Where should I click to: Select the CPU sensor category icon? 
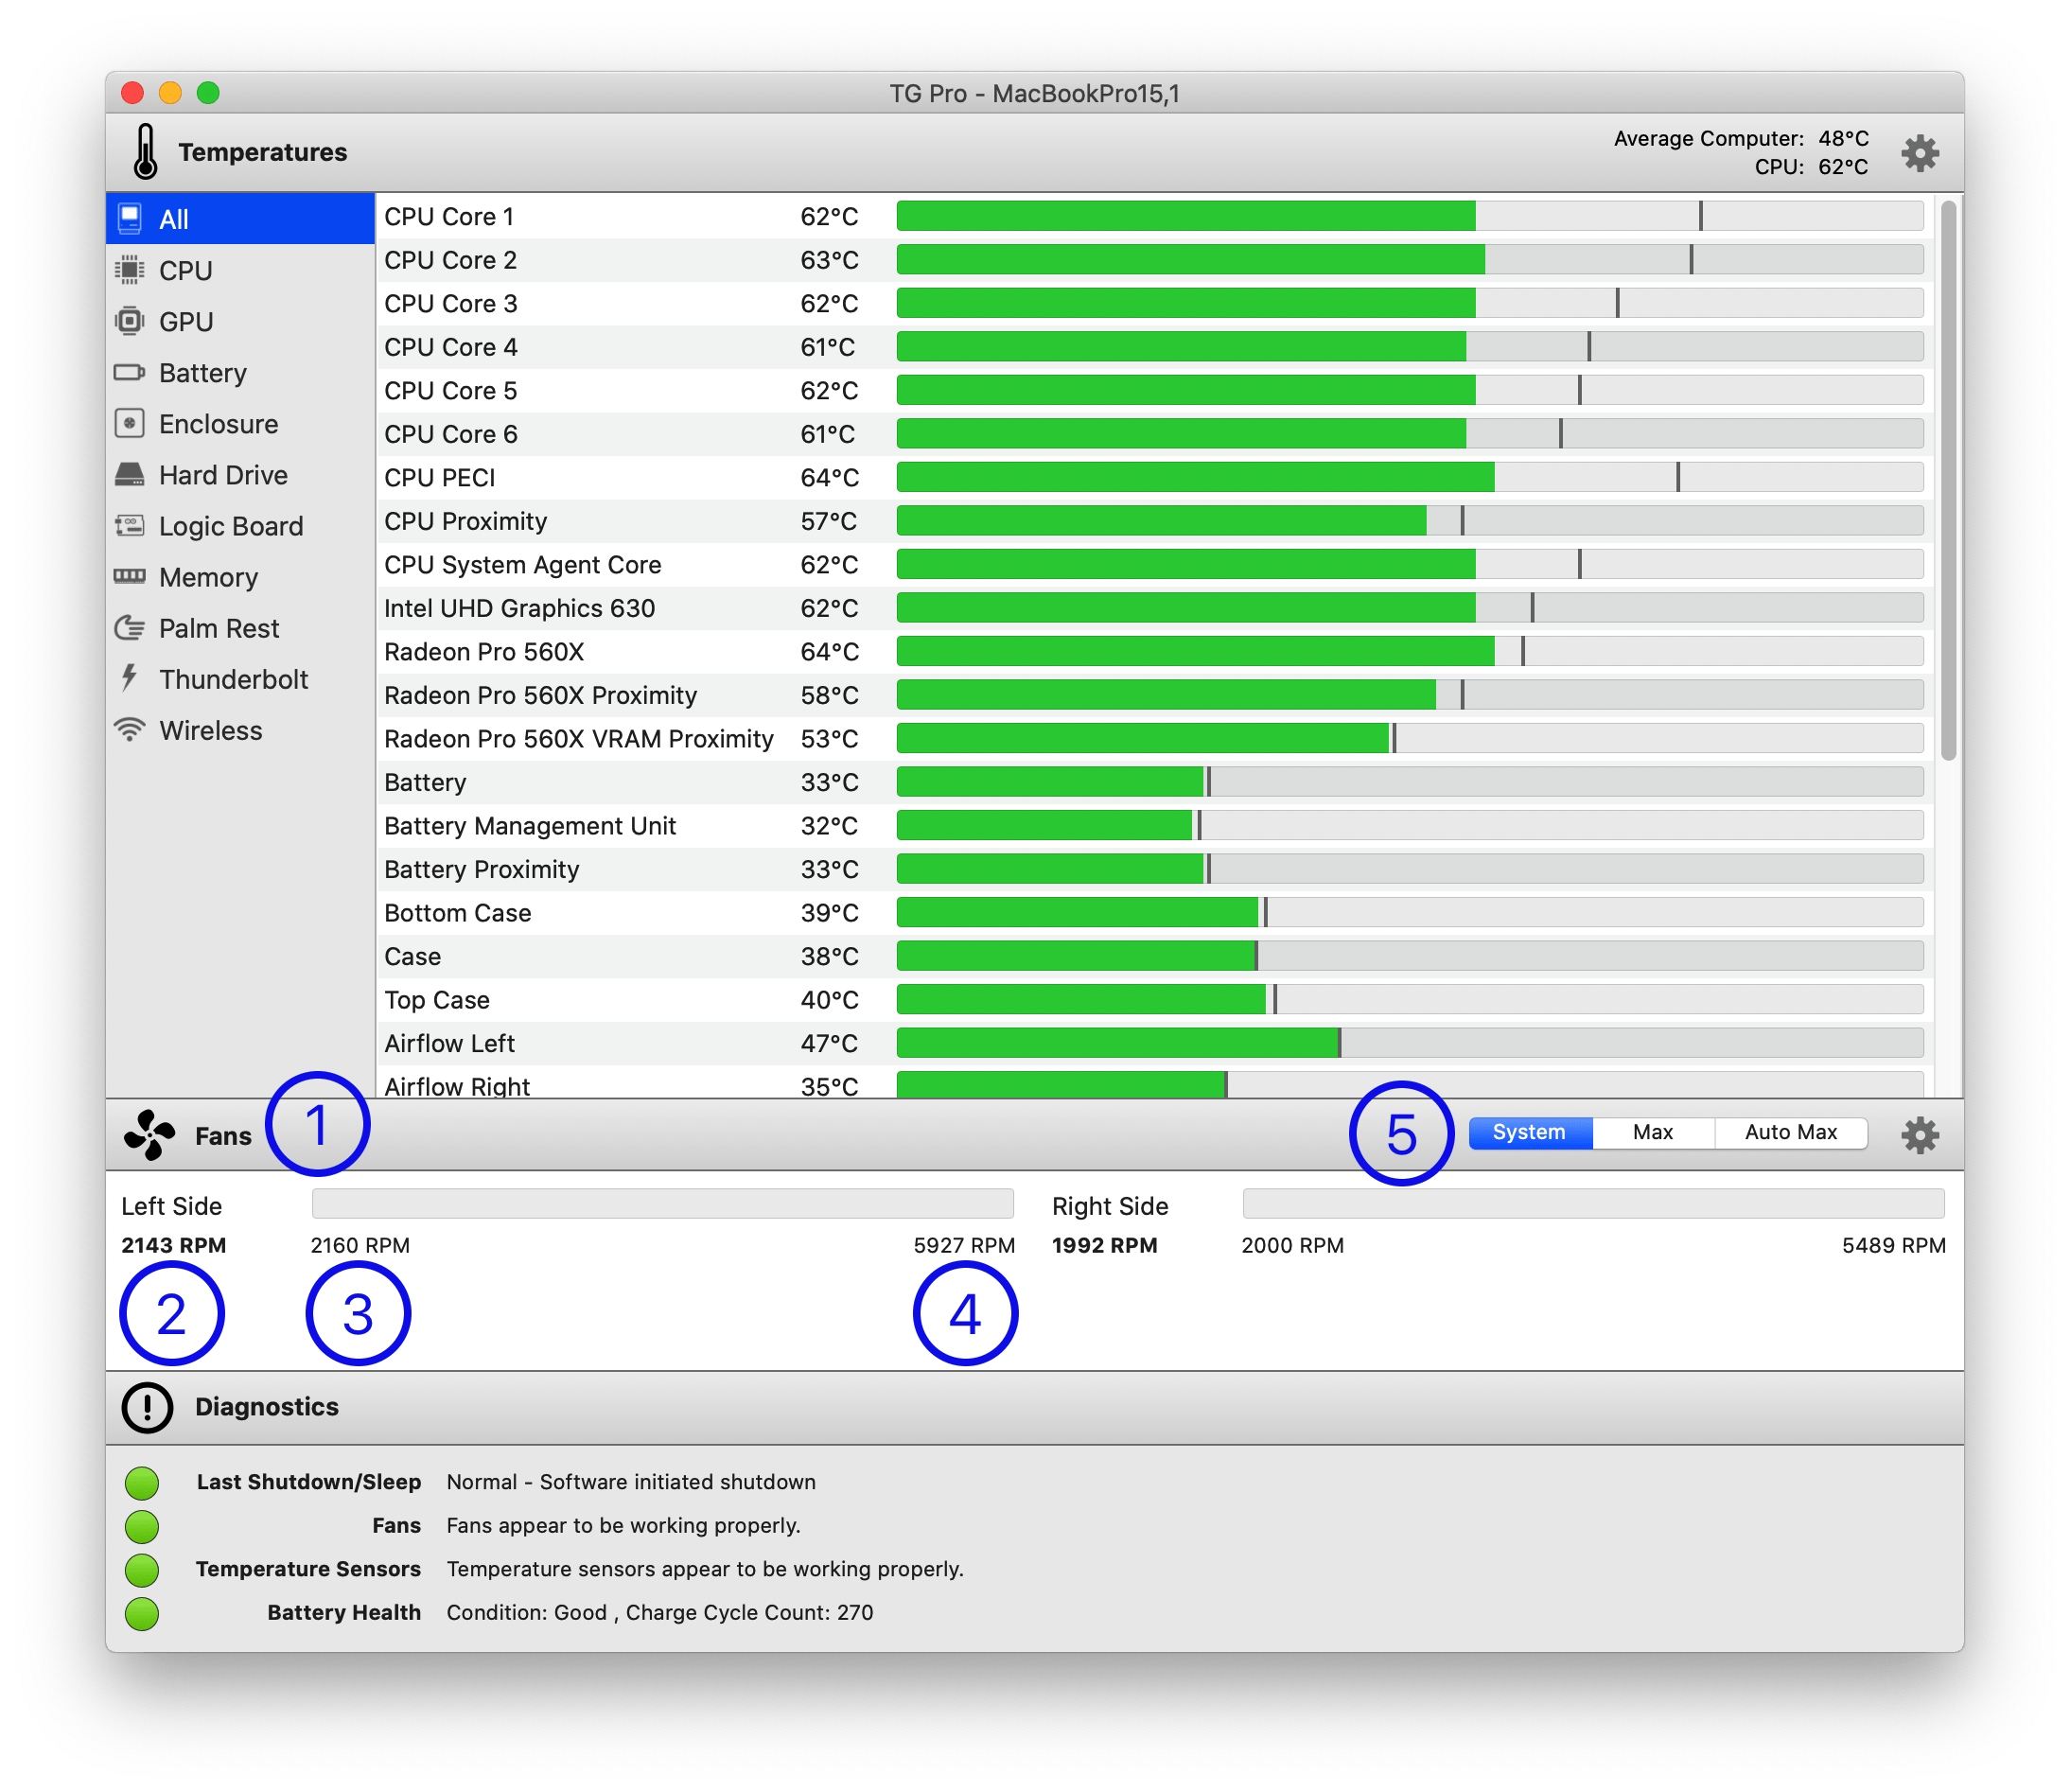pyautogui.click(x=131, y=270)
